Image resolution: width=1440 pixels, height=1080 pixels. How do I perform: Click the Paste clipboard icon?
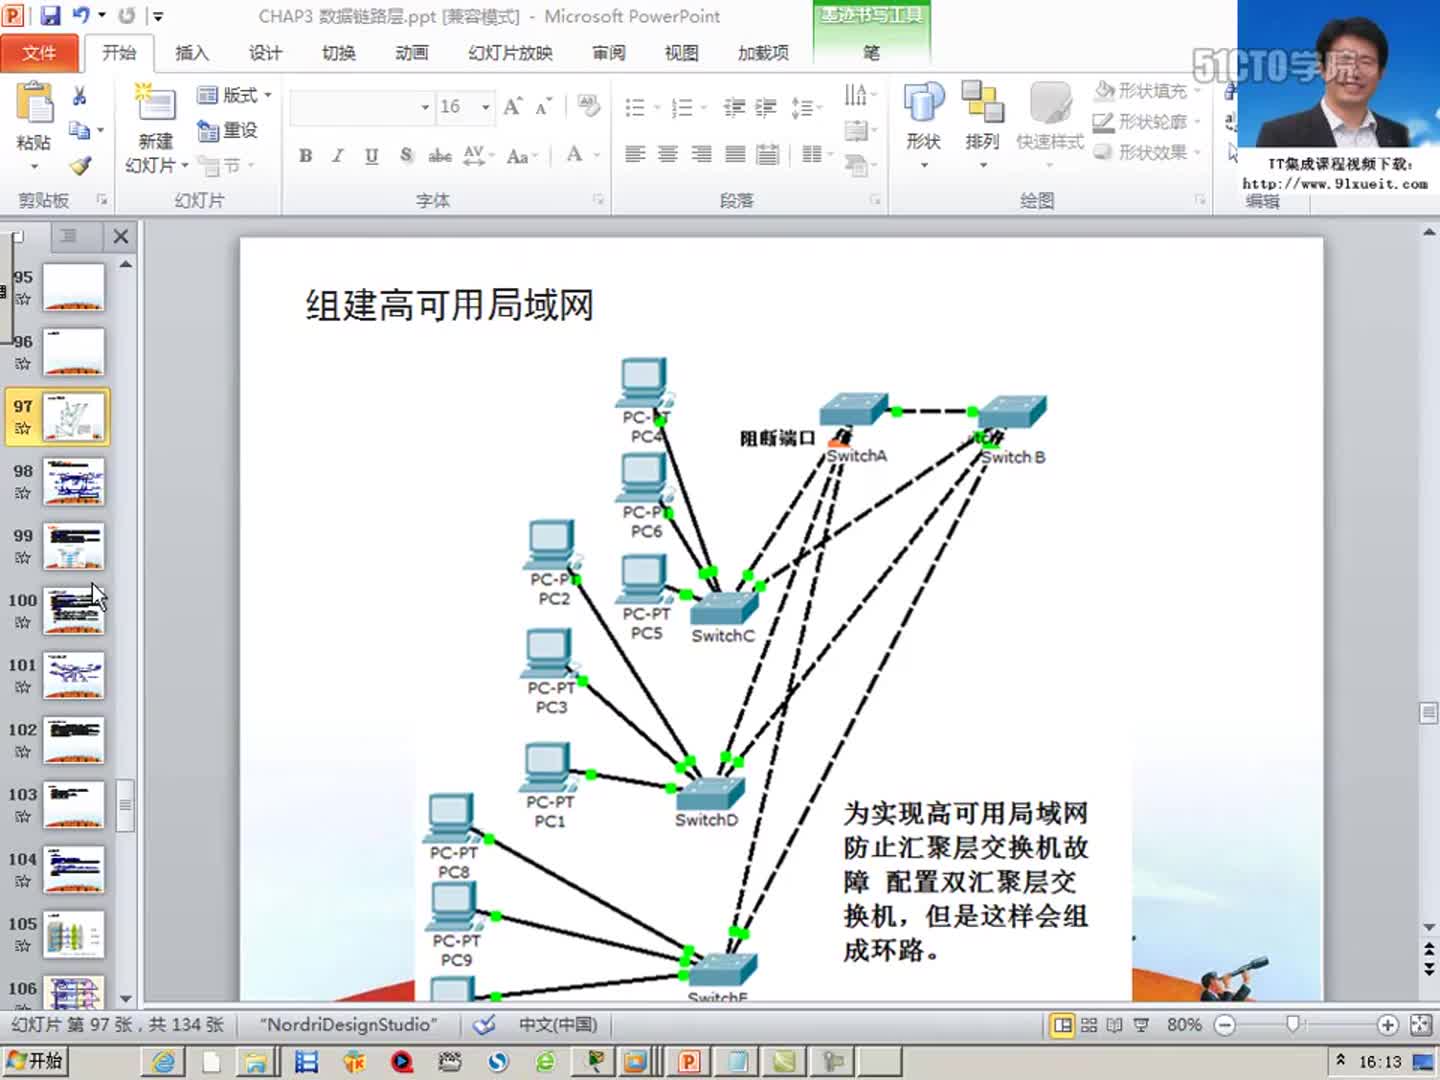[35, 105]
